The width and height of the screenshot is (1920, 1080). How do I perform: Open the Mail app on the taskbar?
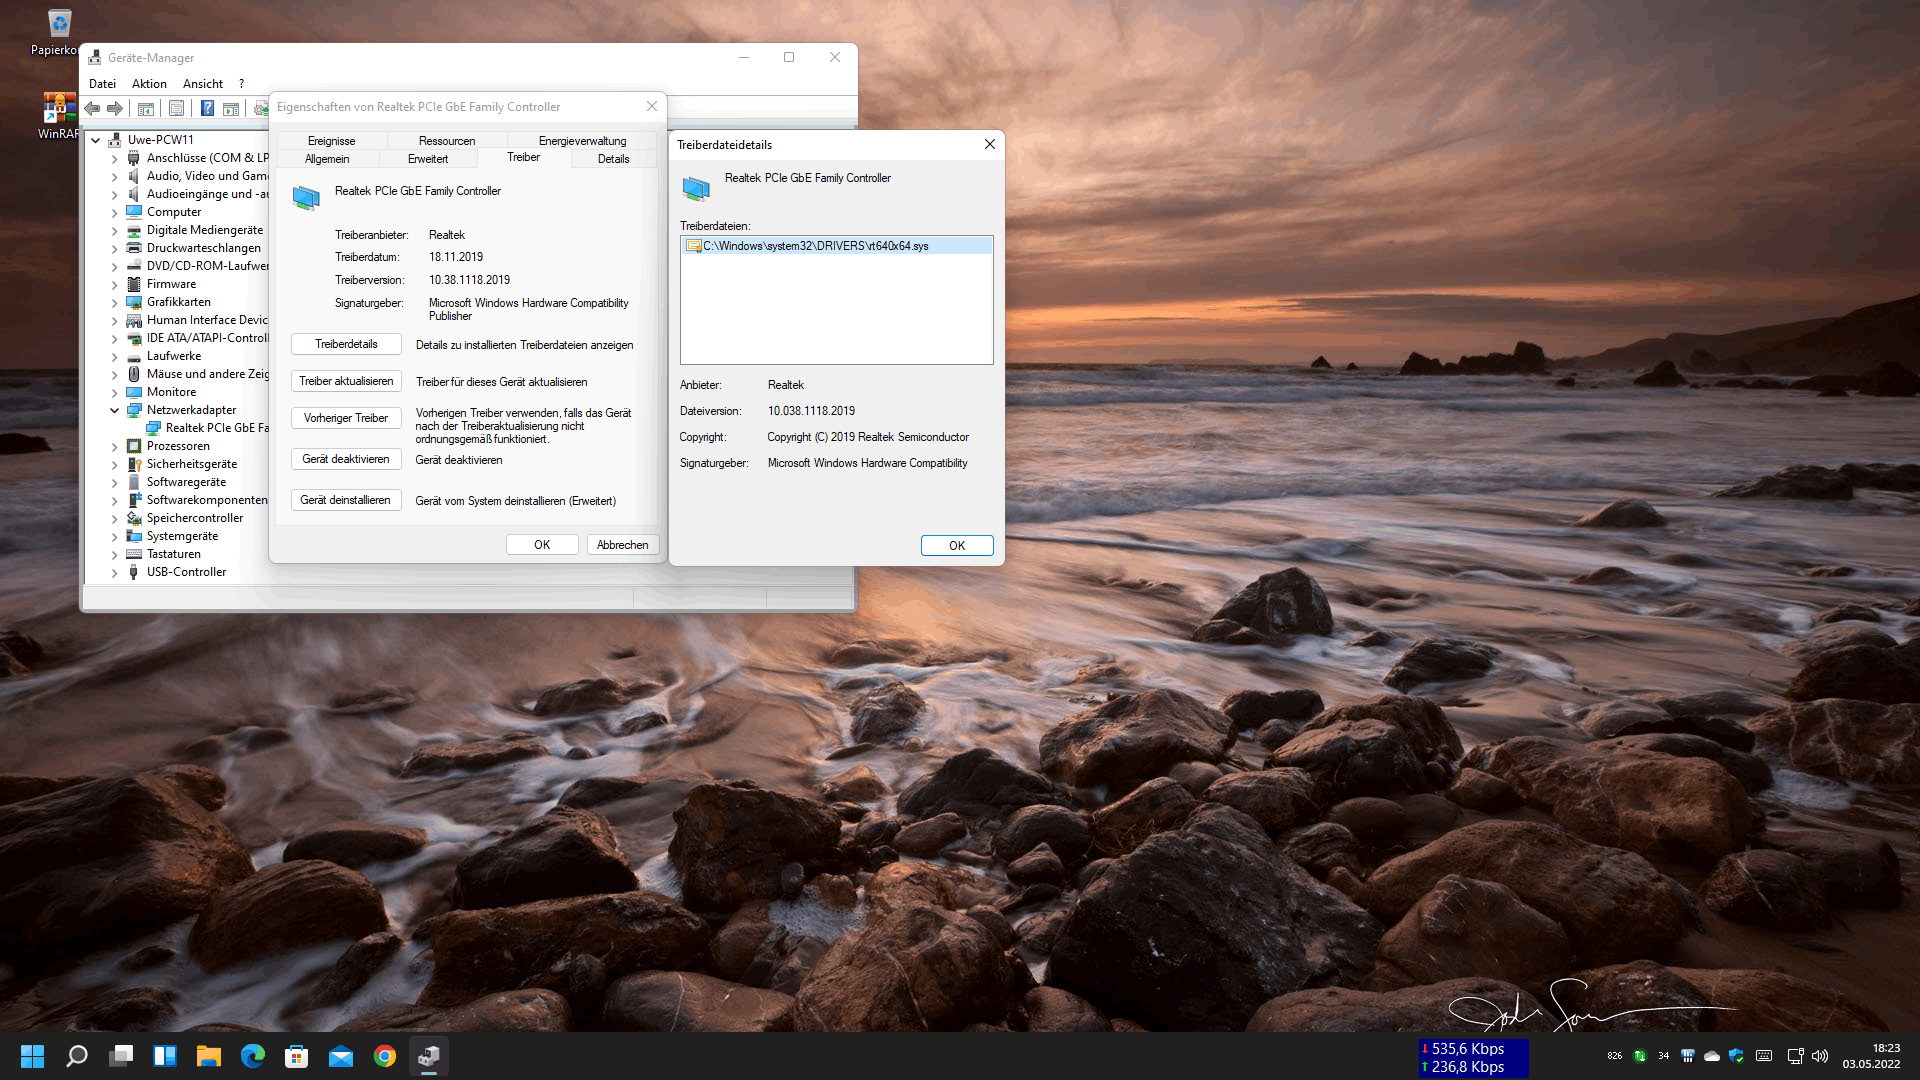coord(340,1056)
